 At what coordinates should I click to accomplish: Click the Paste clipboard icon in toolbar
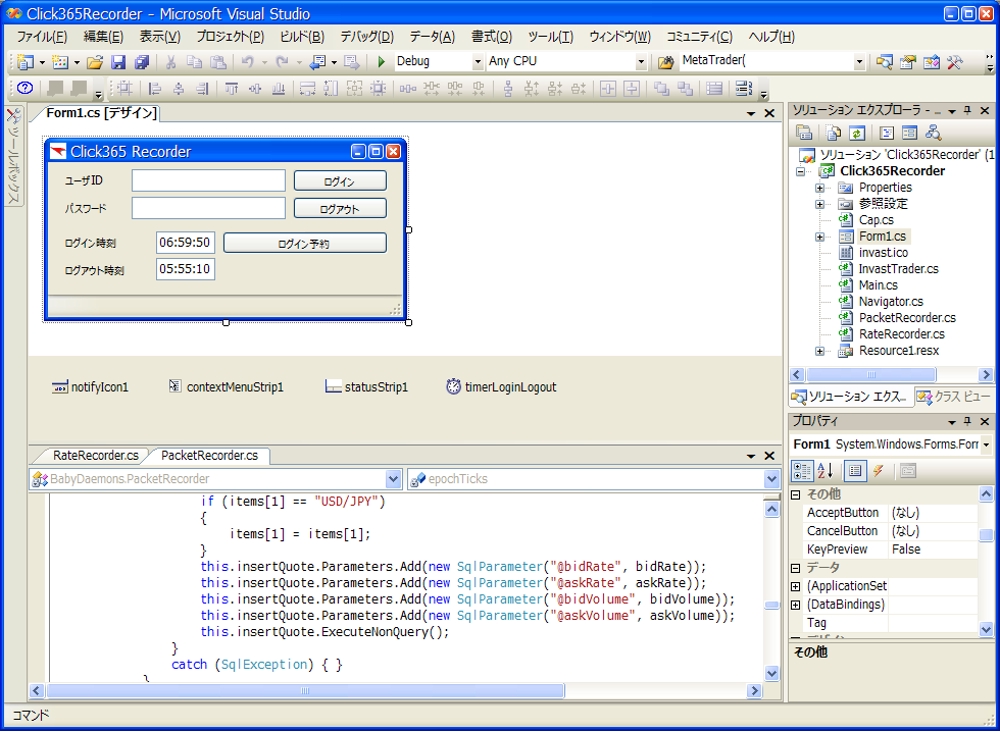[x=218, y=62]
